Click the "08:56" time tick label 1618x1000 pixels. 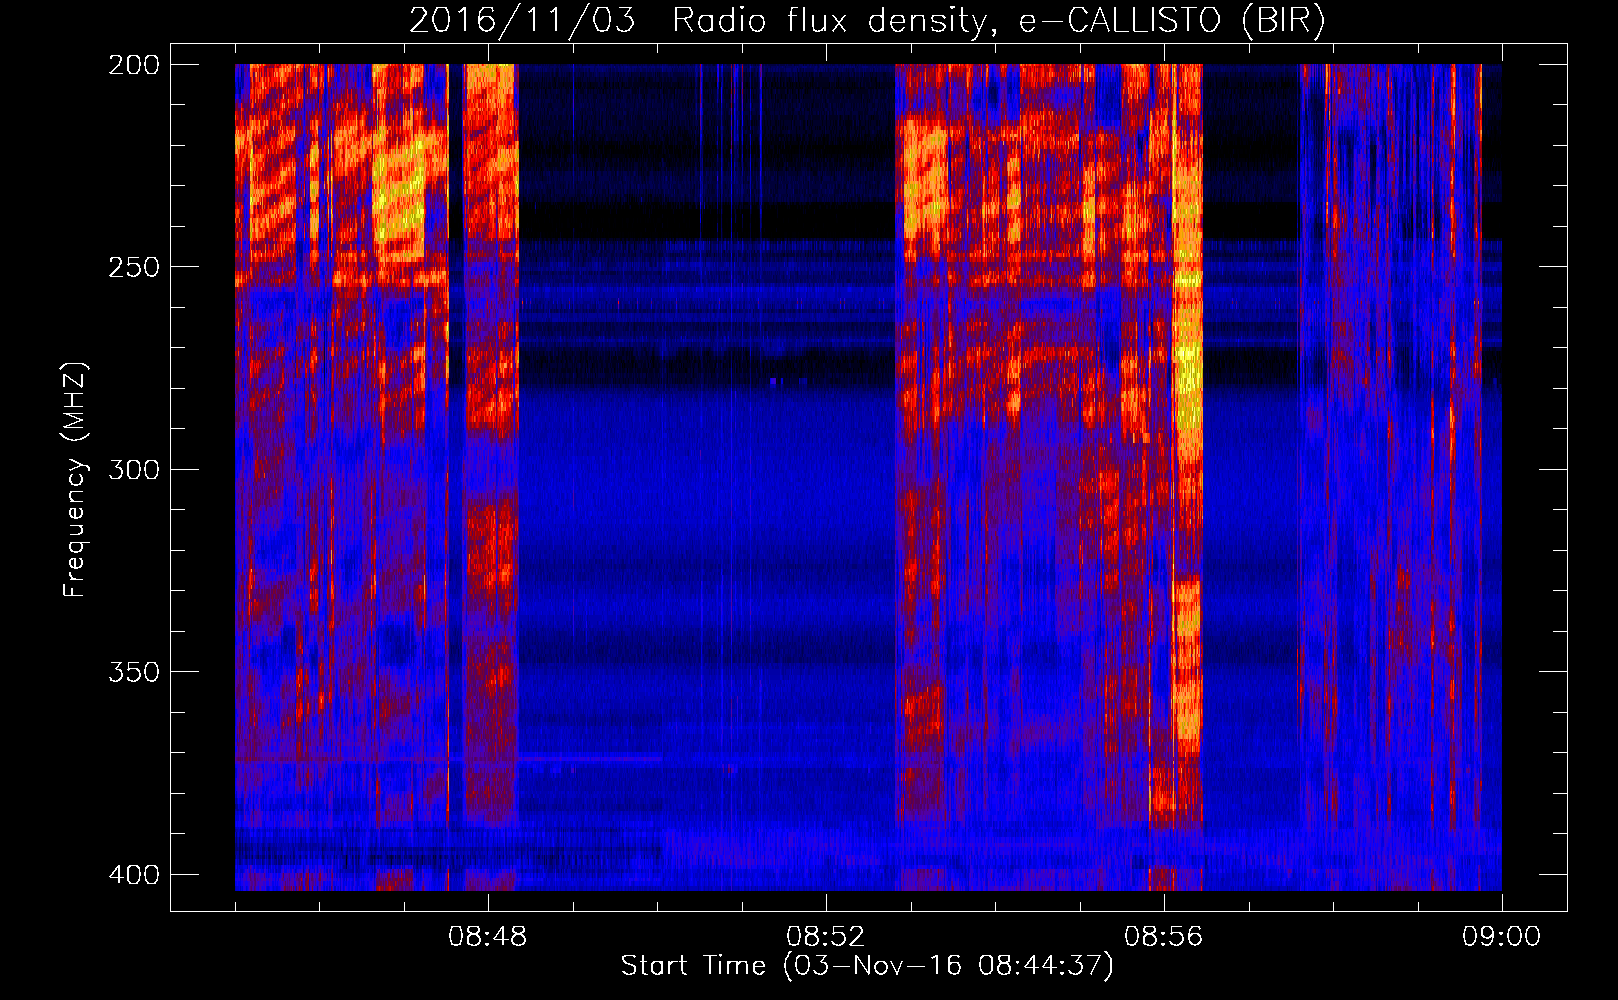(x=1164, y=937)
